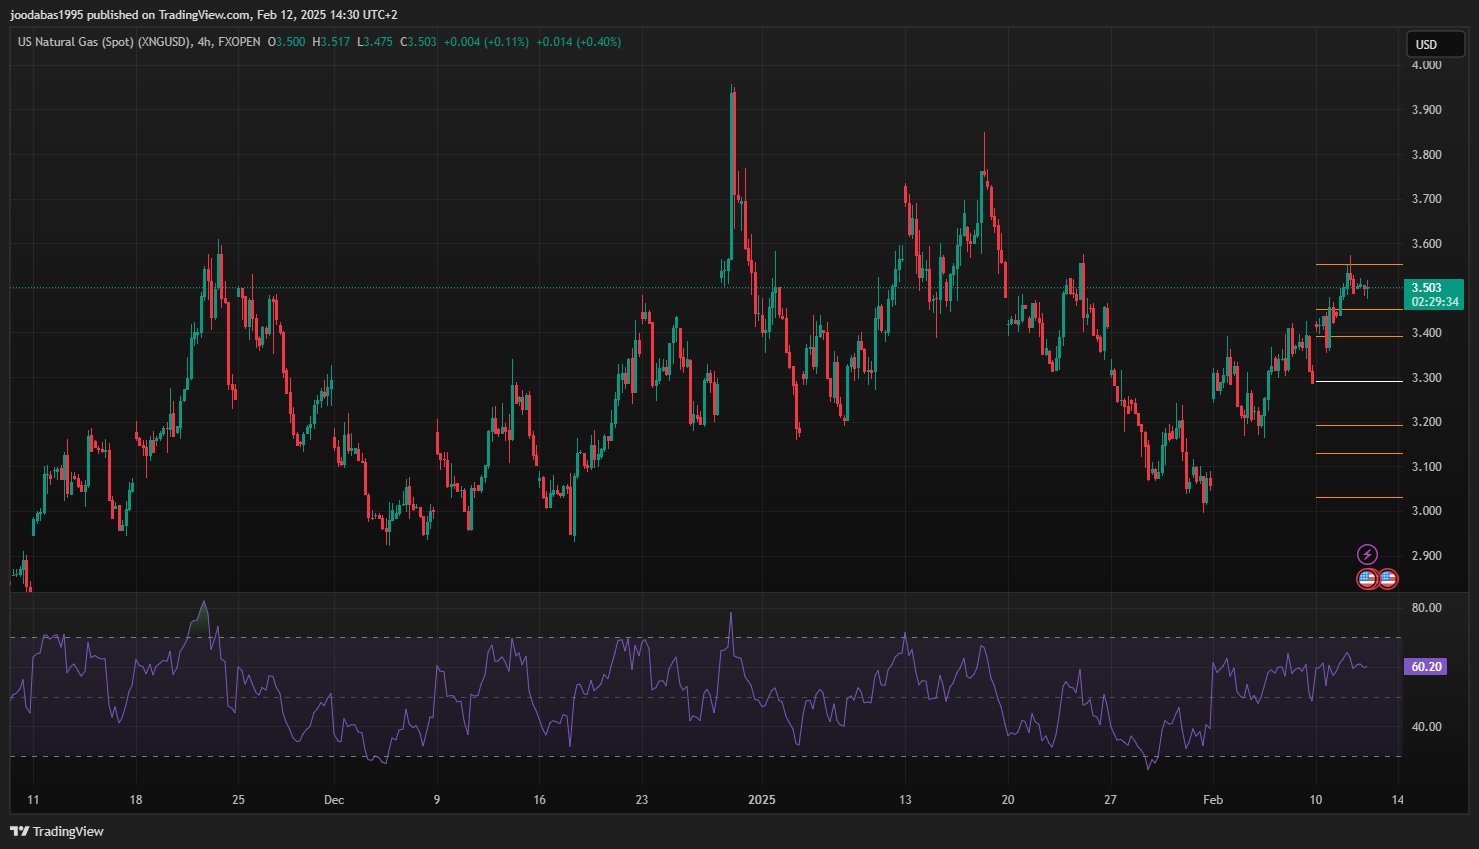Viewport: 1479px width, 849px height.
Task: Click the 80.00 RSI axis label
Action: (1426, 608)
